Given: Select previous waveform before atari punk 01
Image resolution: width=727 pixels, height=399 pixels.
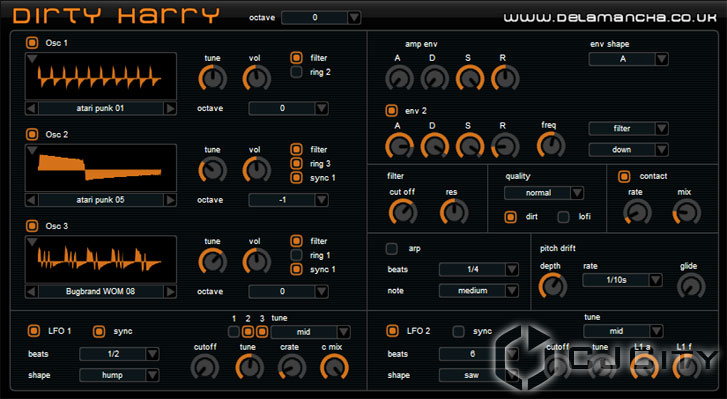Looking at the screenshot, I should (x=32, y=108).
